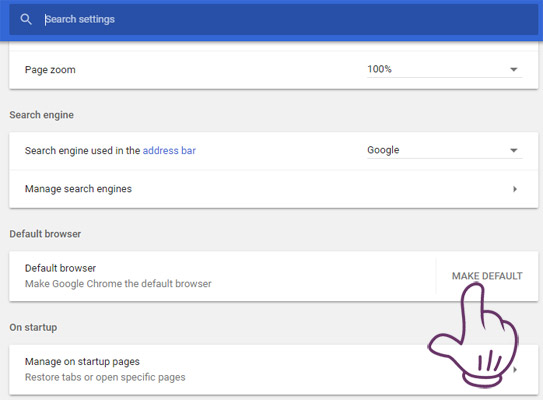The image size is (543, 400).
Task: Select the Default browser section heading
Action: tap(45, 234)
